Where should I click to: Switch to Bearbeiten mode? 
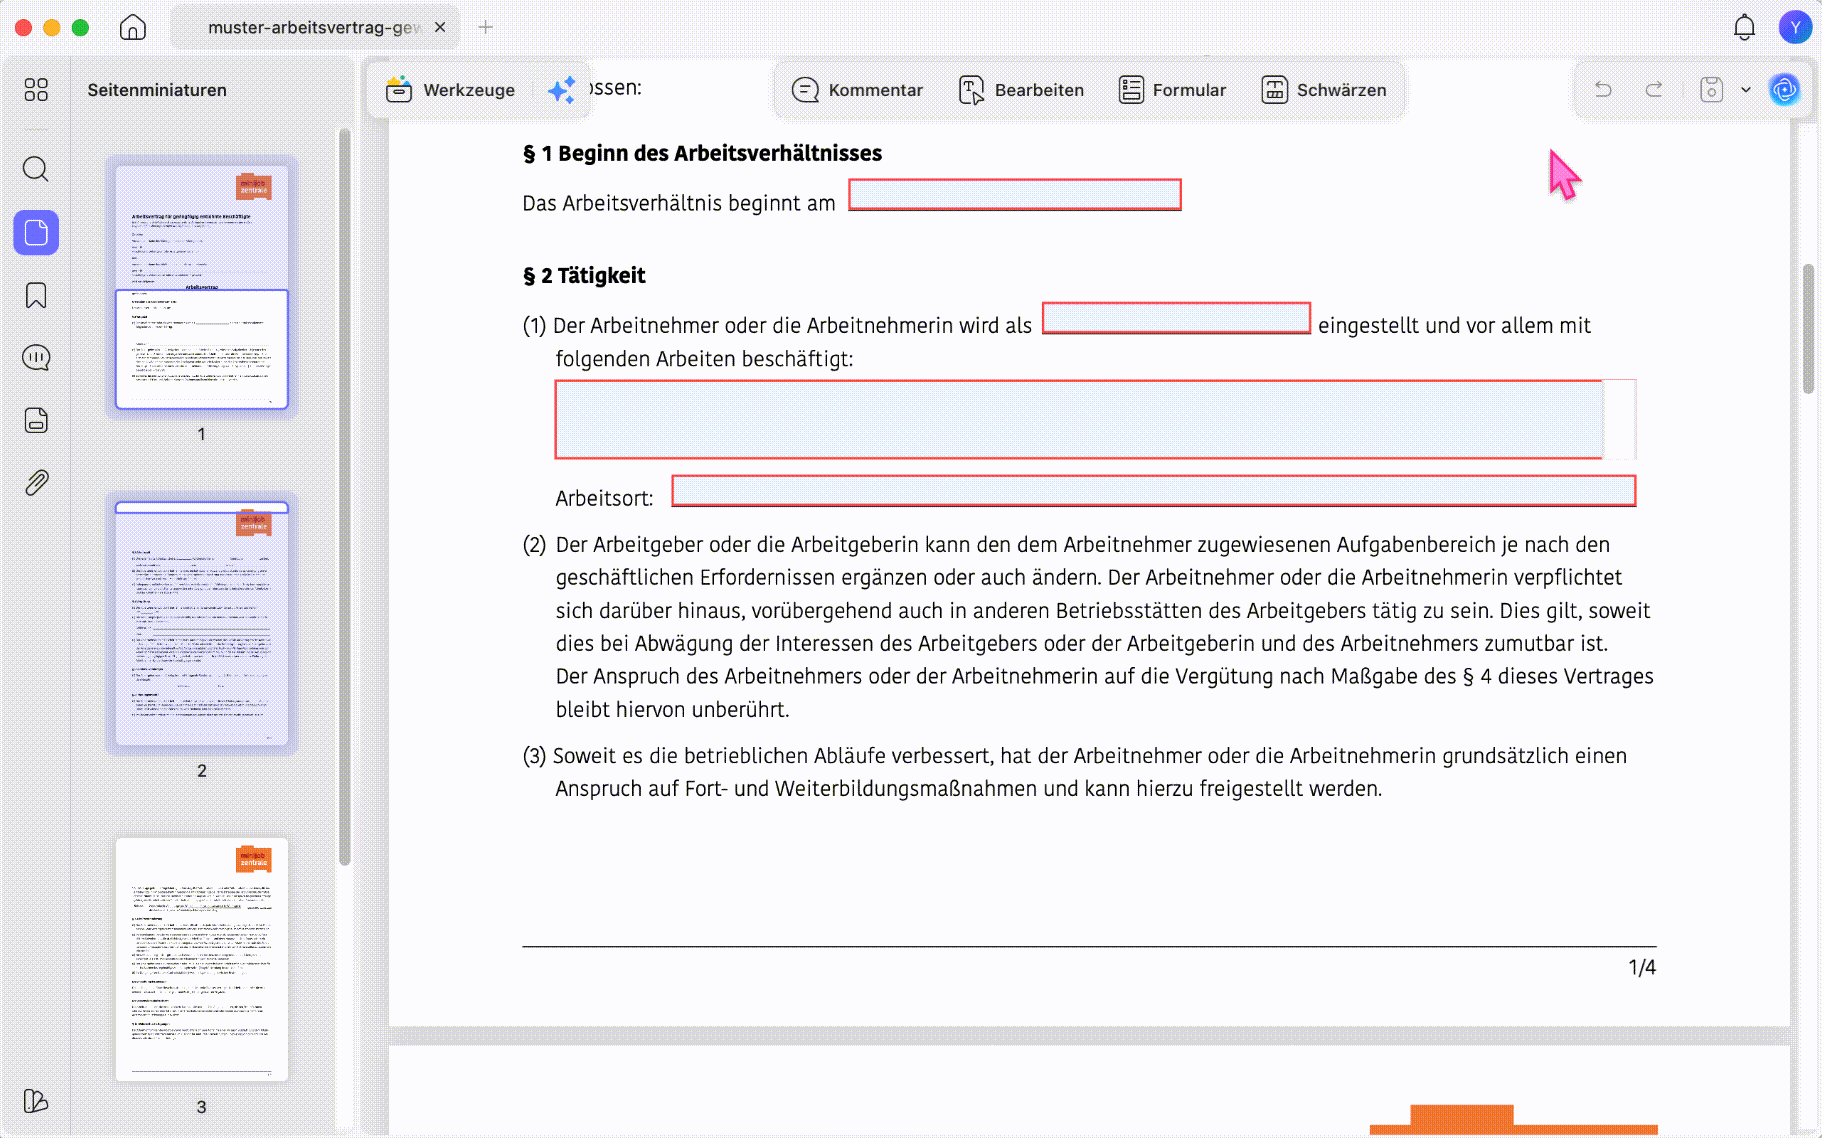[x=1021, y=90]
